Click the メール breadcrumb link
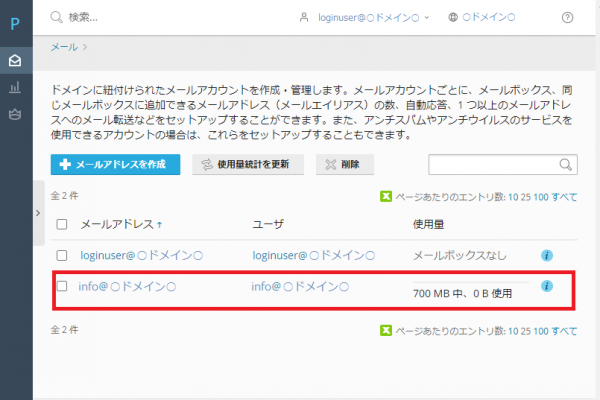 click(64, 46)
